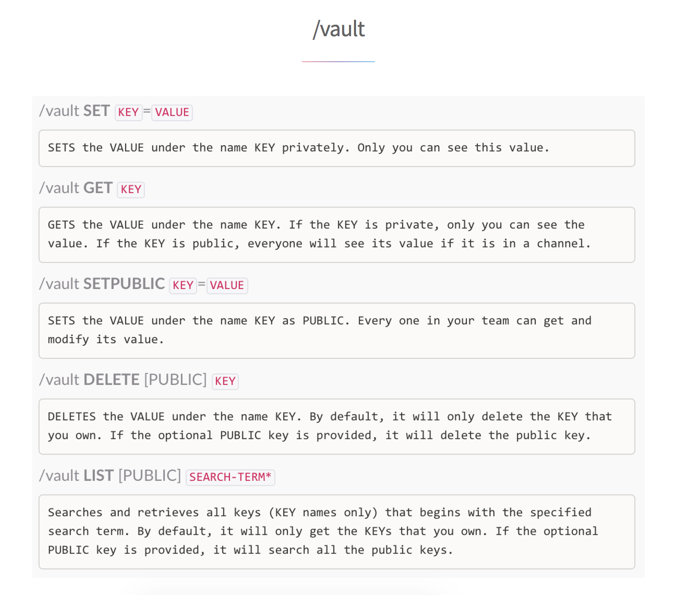Click the KEY tag in SET command
This screenshot has height=595, width=681.
click(x=128, y=112)
